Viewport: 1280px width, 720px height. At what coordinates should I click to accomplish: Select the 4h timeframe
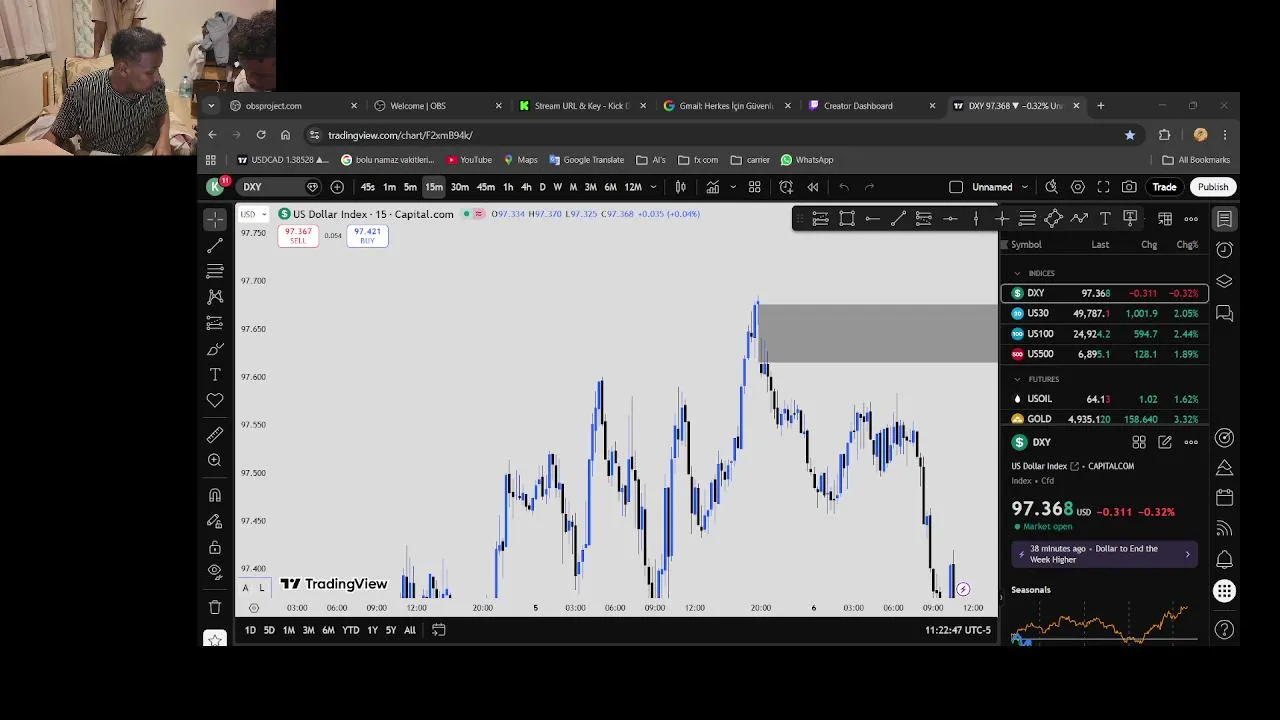[x=526, y=187]
